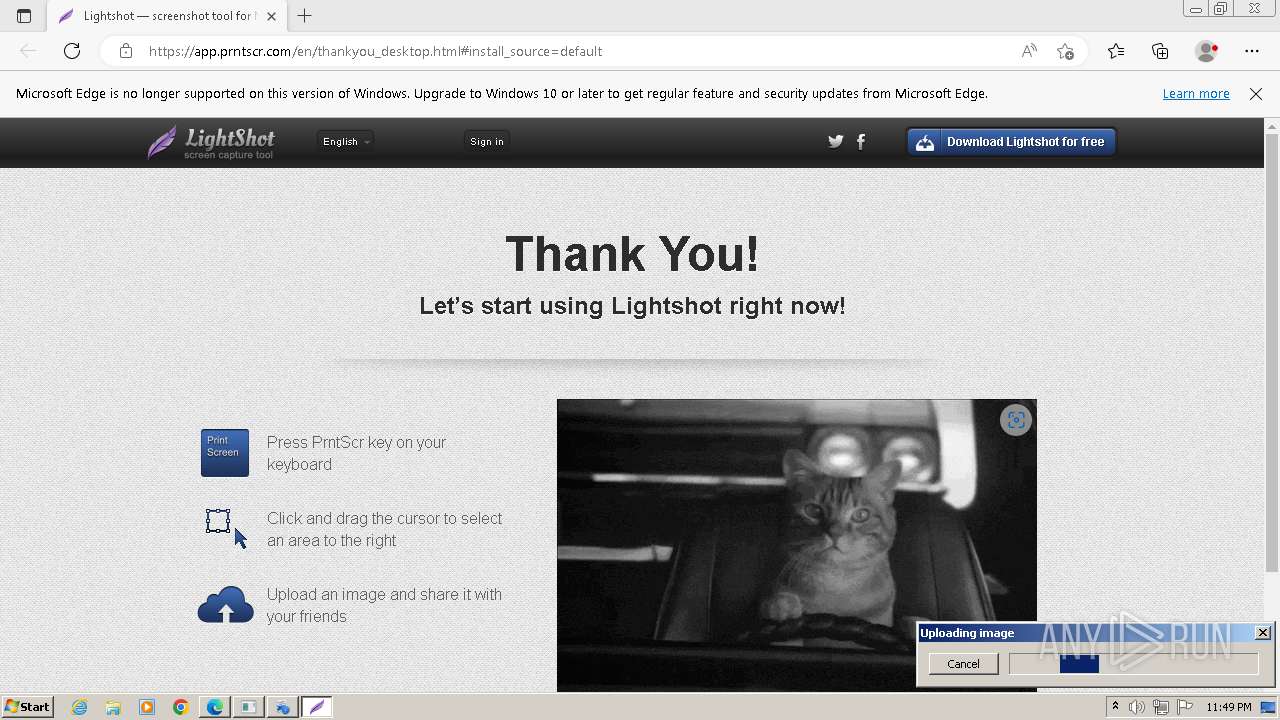Image resolution: width=1280 pixels, height=720 pixels.
Task: Click 'Thank You!' heading text
Action: [x=632, y=254]
